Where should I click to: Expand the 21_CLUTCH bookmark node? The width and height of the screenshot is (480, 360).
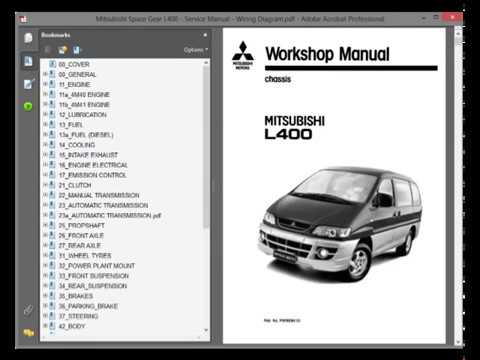click(x=45, y=185)
